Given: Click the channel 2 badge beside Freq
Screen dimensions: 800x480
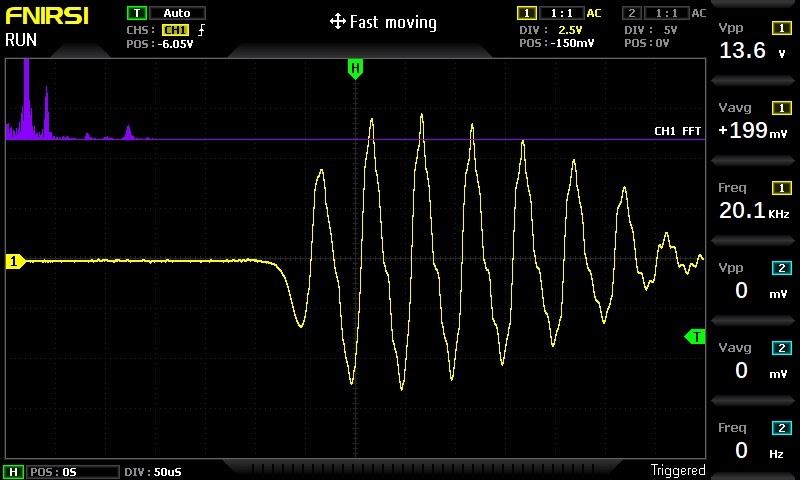Looking at the screenshot, I should click(782, 428).
